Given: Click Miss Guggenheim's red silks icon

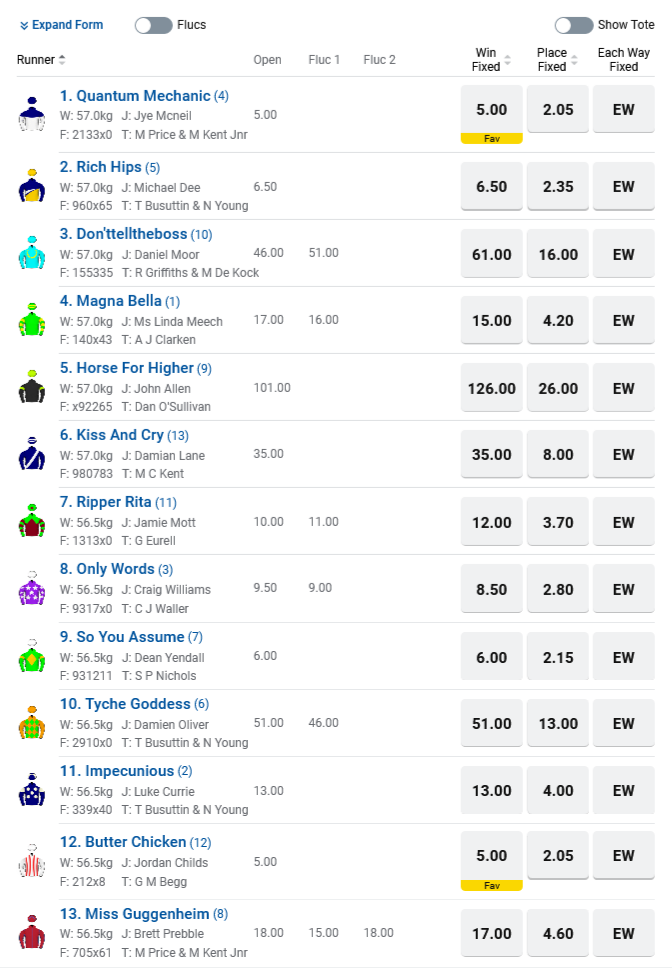Looking at the screenshot, I should click(x=32, y=932).
